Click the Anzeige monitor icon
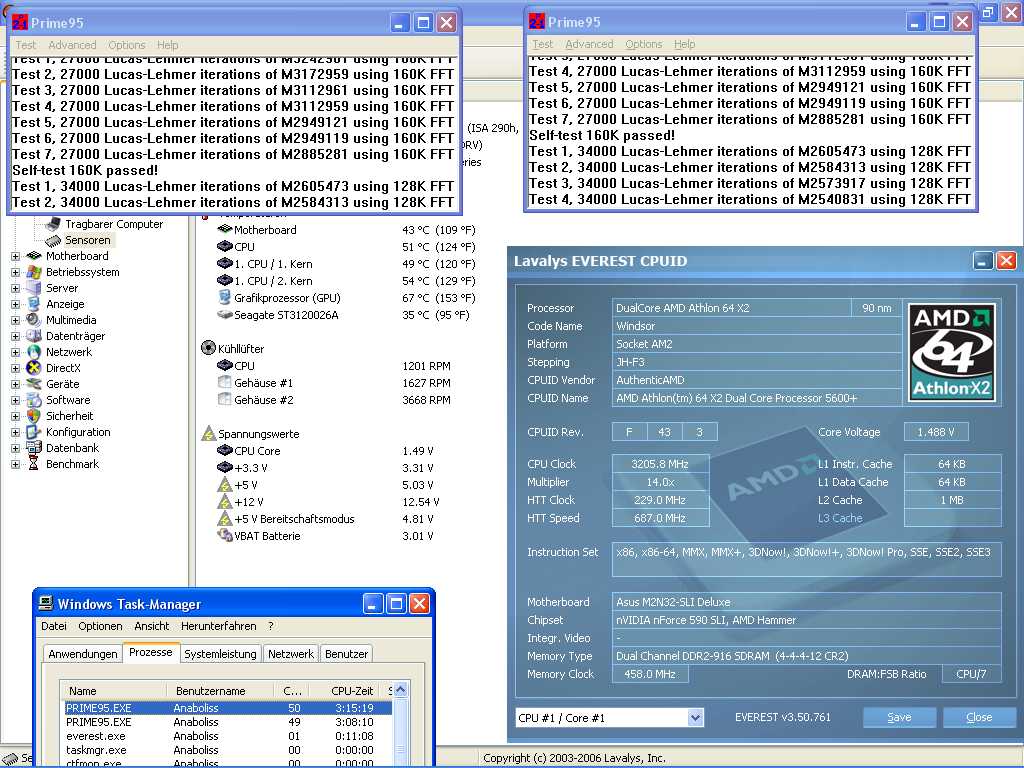 point(33,304)
